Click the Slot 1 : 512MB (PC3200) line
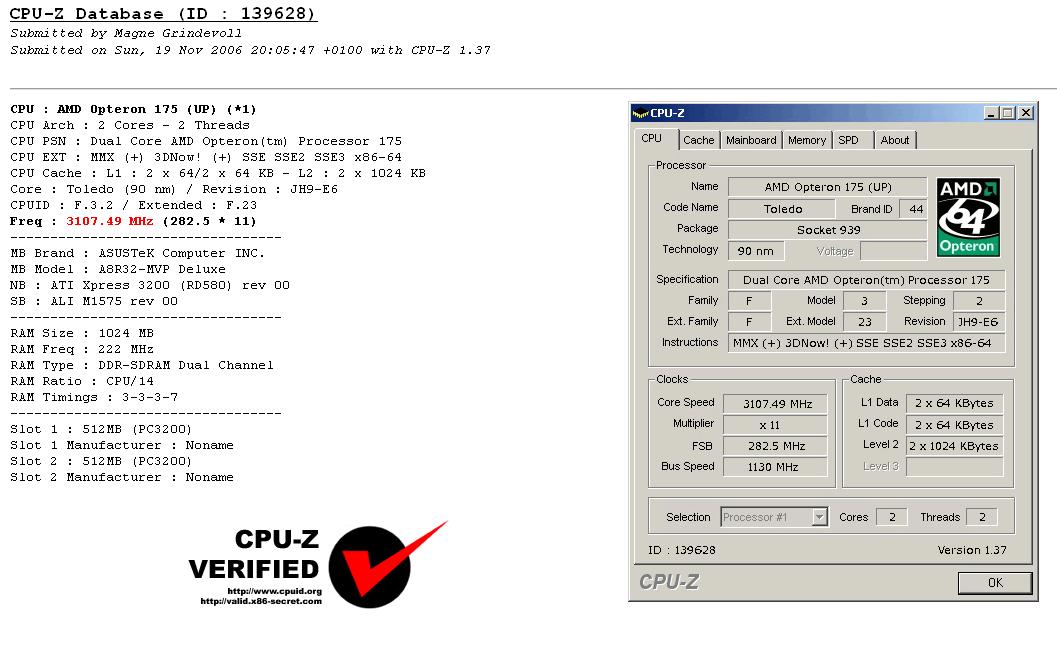 coord(101,429)
